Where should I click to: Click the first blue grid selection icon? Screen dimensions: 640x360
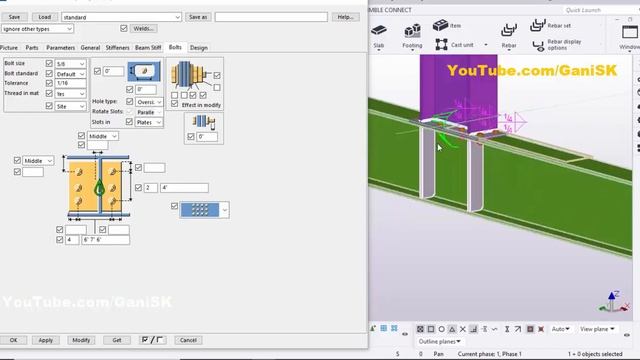[384, 328]
